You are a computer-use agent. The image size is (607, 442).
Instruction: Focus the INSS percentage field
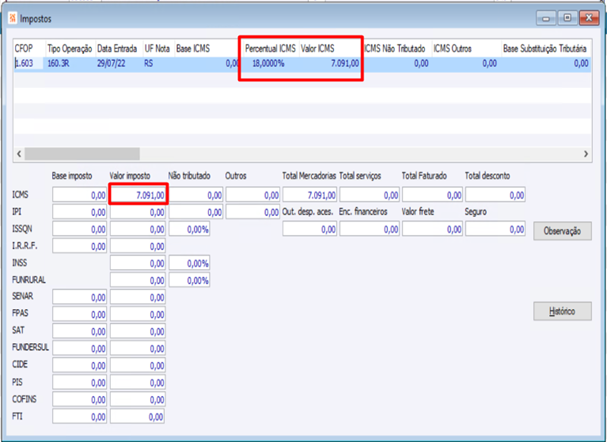pos(189,263)
